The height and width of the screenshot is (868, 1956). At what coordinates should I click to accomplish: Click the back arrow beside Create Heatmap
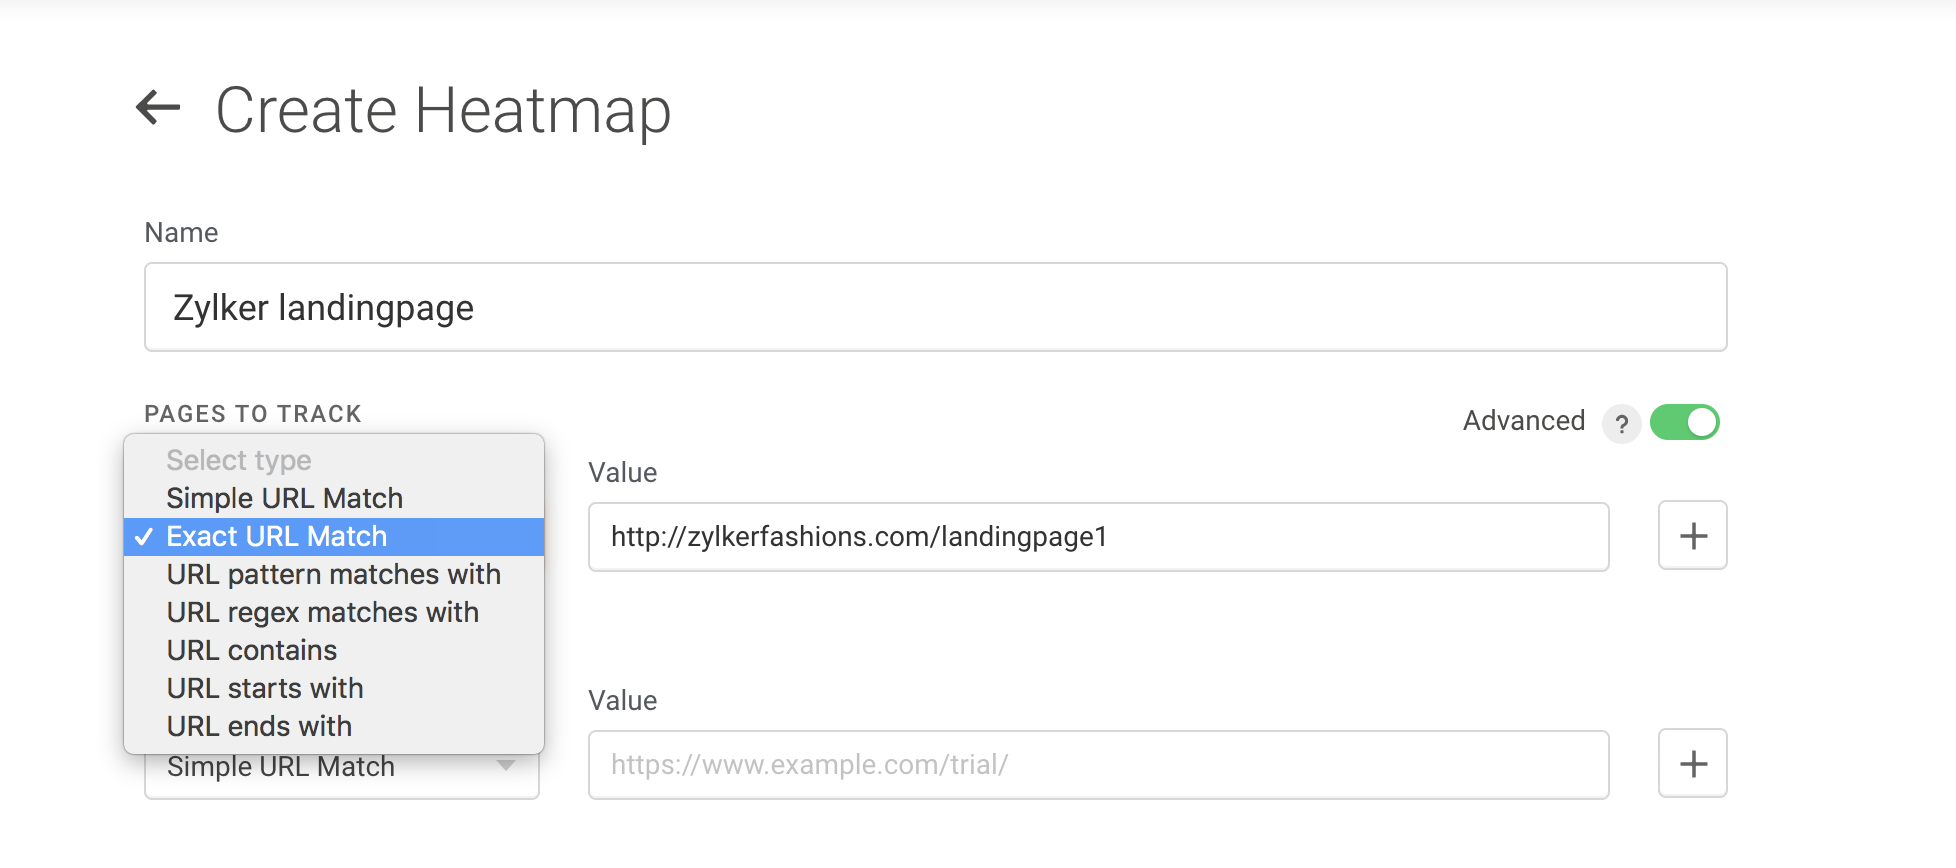[158, 107]
